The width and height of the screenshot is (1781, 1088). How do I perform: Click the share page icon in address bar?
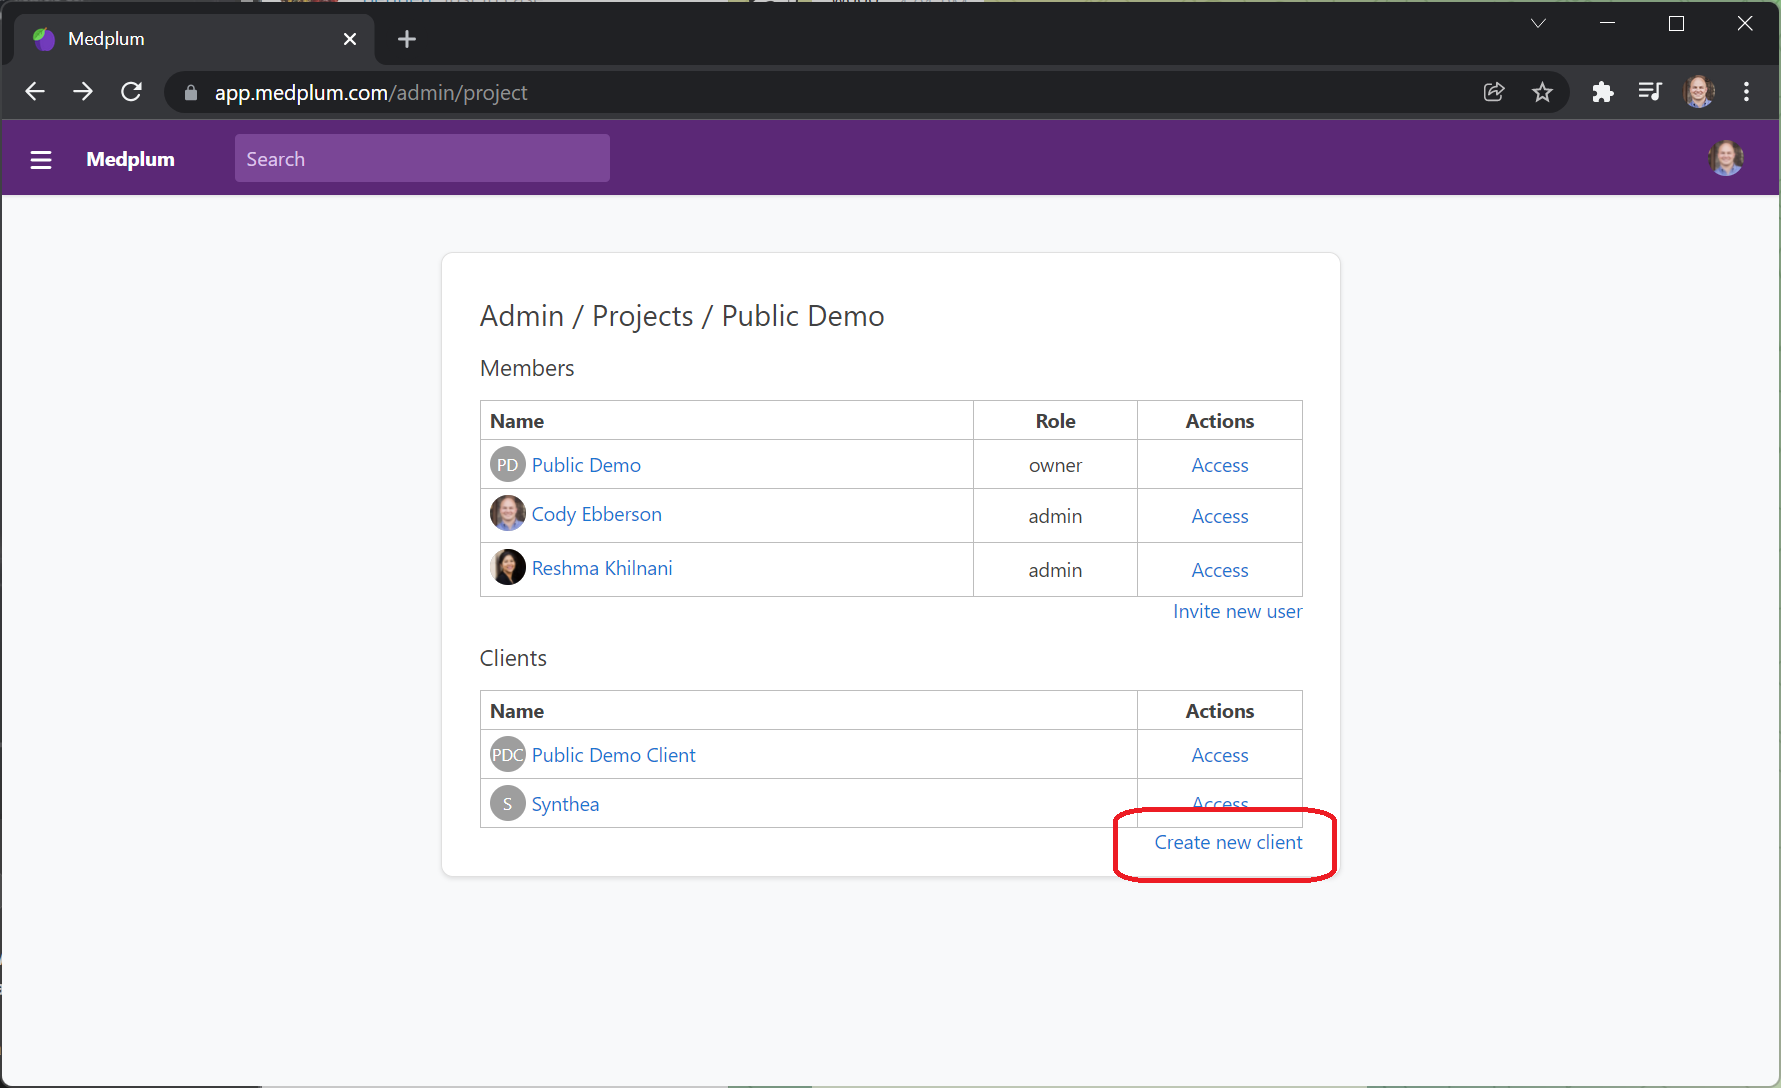(1494, 91)
